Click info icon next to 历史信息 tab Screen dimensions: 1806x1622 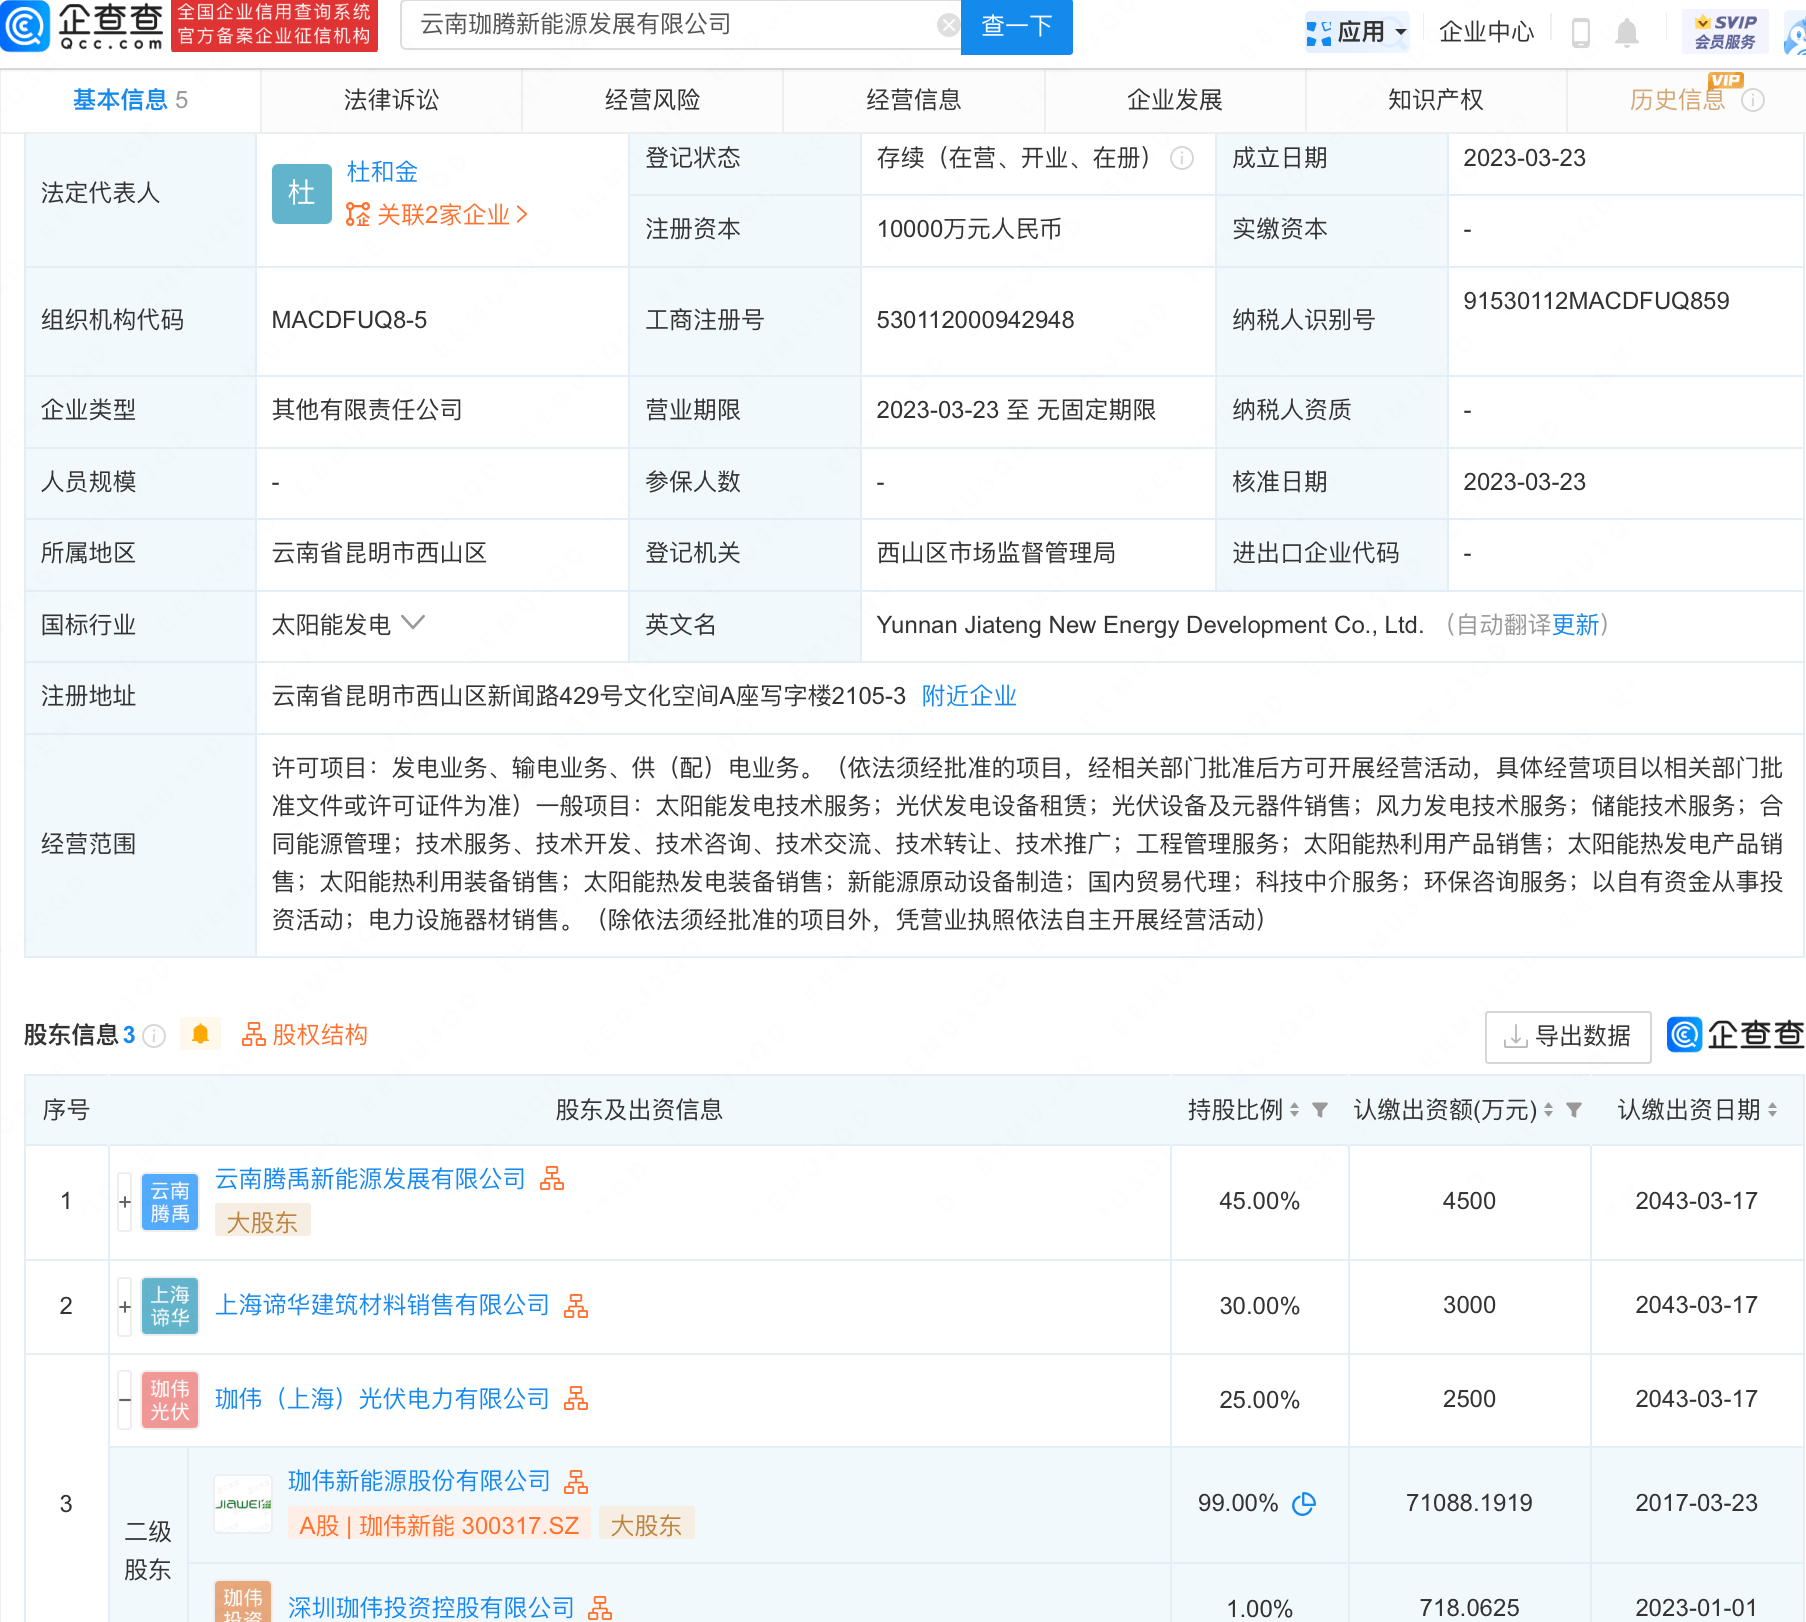point(1753,100)
